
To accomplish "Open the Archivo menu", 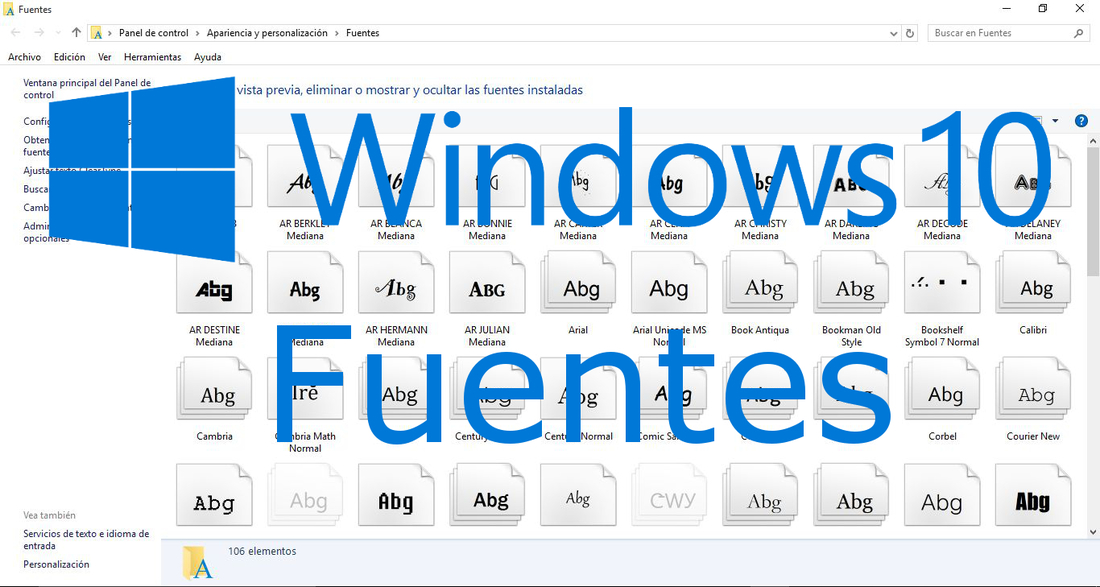I will click(25, 57).
